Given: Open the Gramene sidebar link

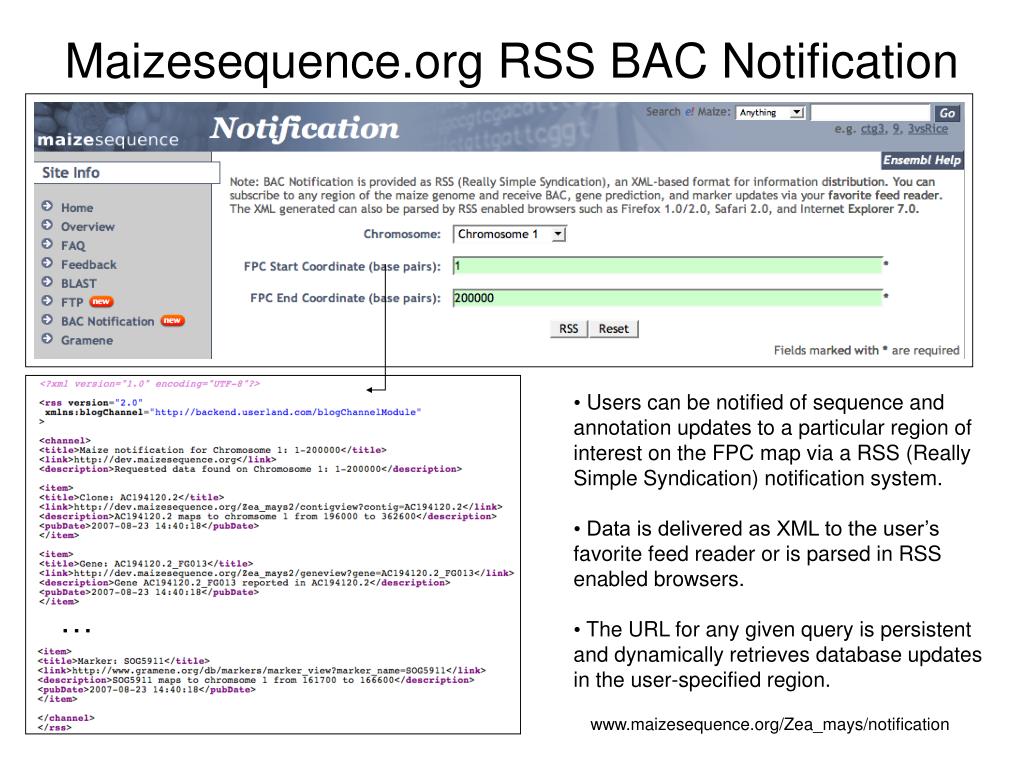Looking at the screenshot, I should tap(87, 340).
